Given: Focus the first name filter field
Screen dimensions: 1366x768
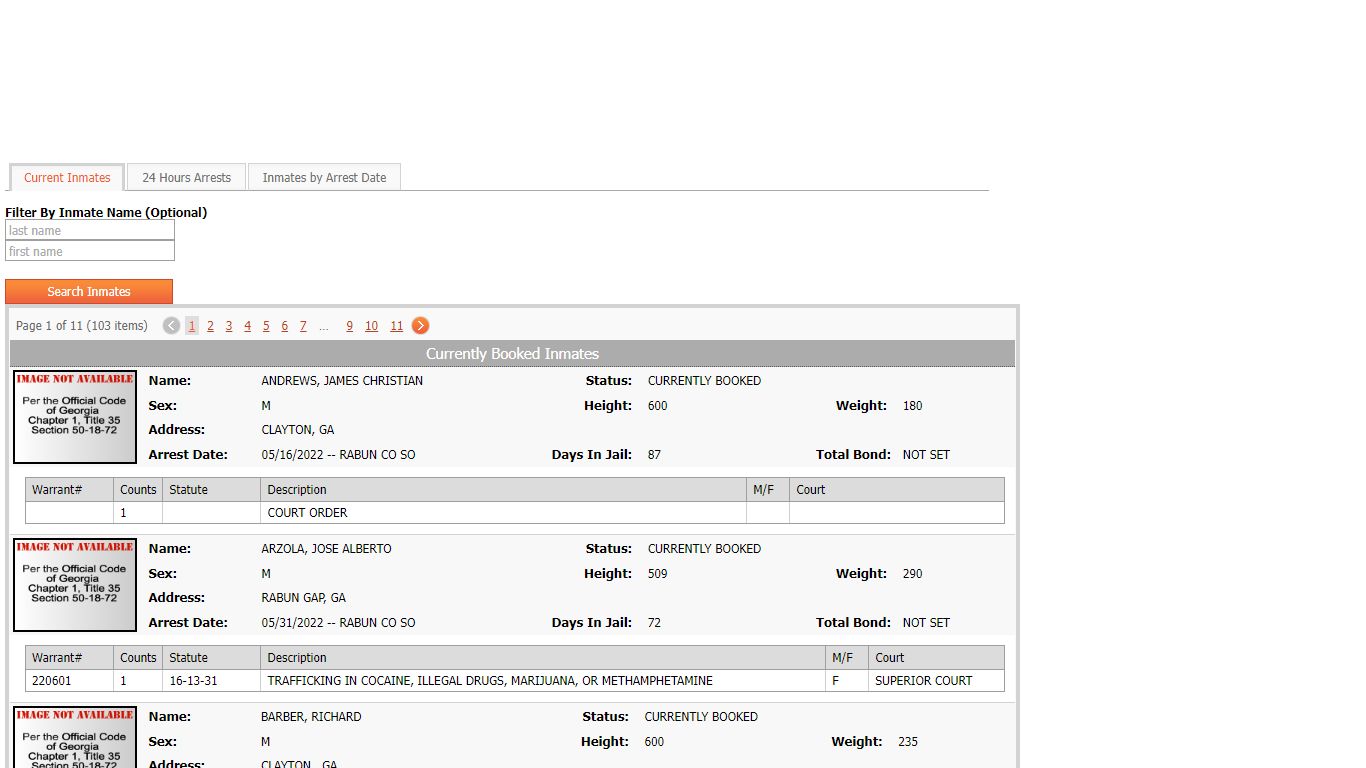Looking at the screenshot, I should point(90,252).
